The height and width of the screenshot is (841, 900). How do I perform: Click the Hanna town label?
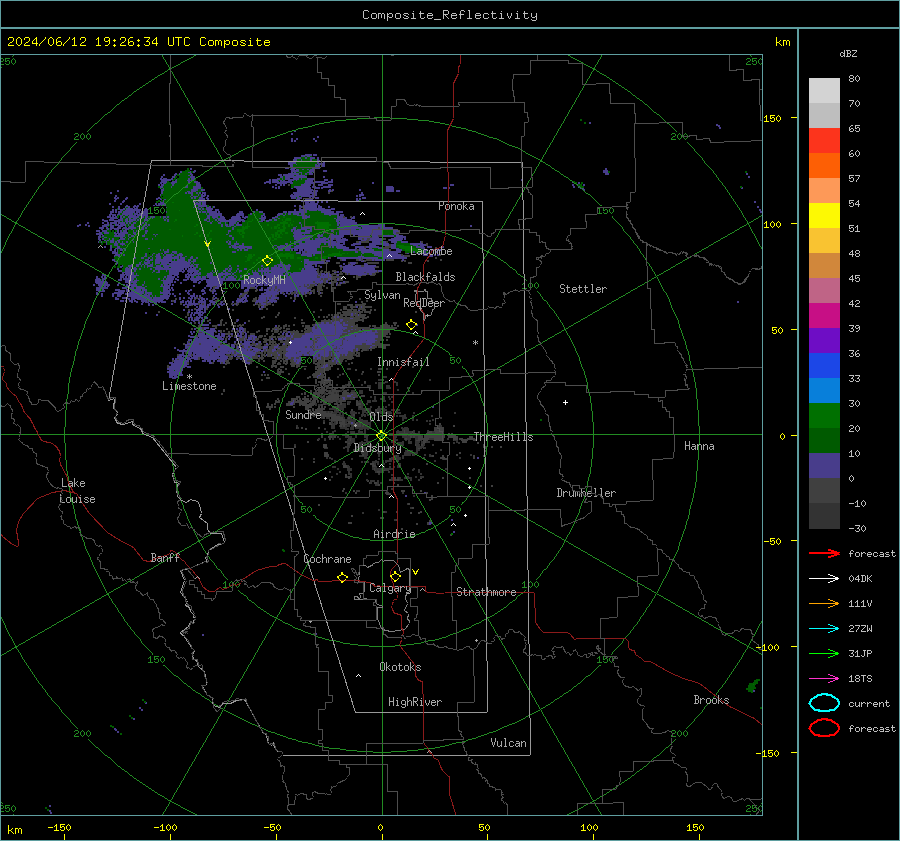[x=699, y=446]
